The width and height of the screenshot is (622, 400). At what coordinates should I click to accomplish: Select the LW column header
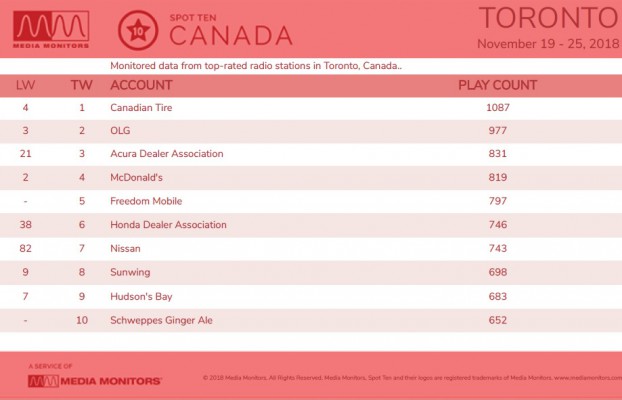click(25, 85)
